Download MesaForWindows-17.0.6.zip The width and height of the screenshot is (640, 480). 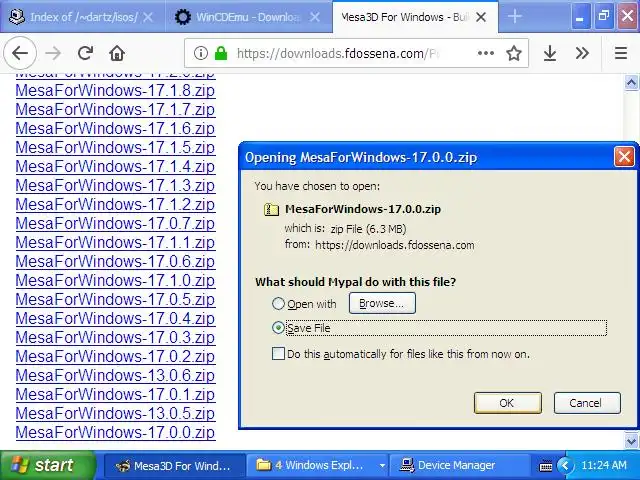pos(115,261)
